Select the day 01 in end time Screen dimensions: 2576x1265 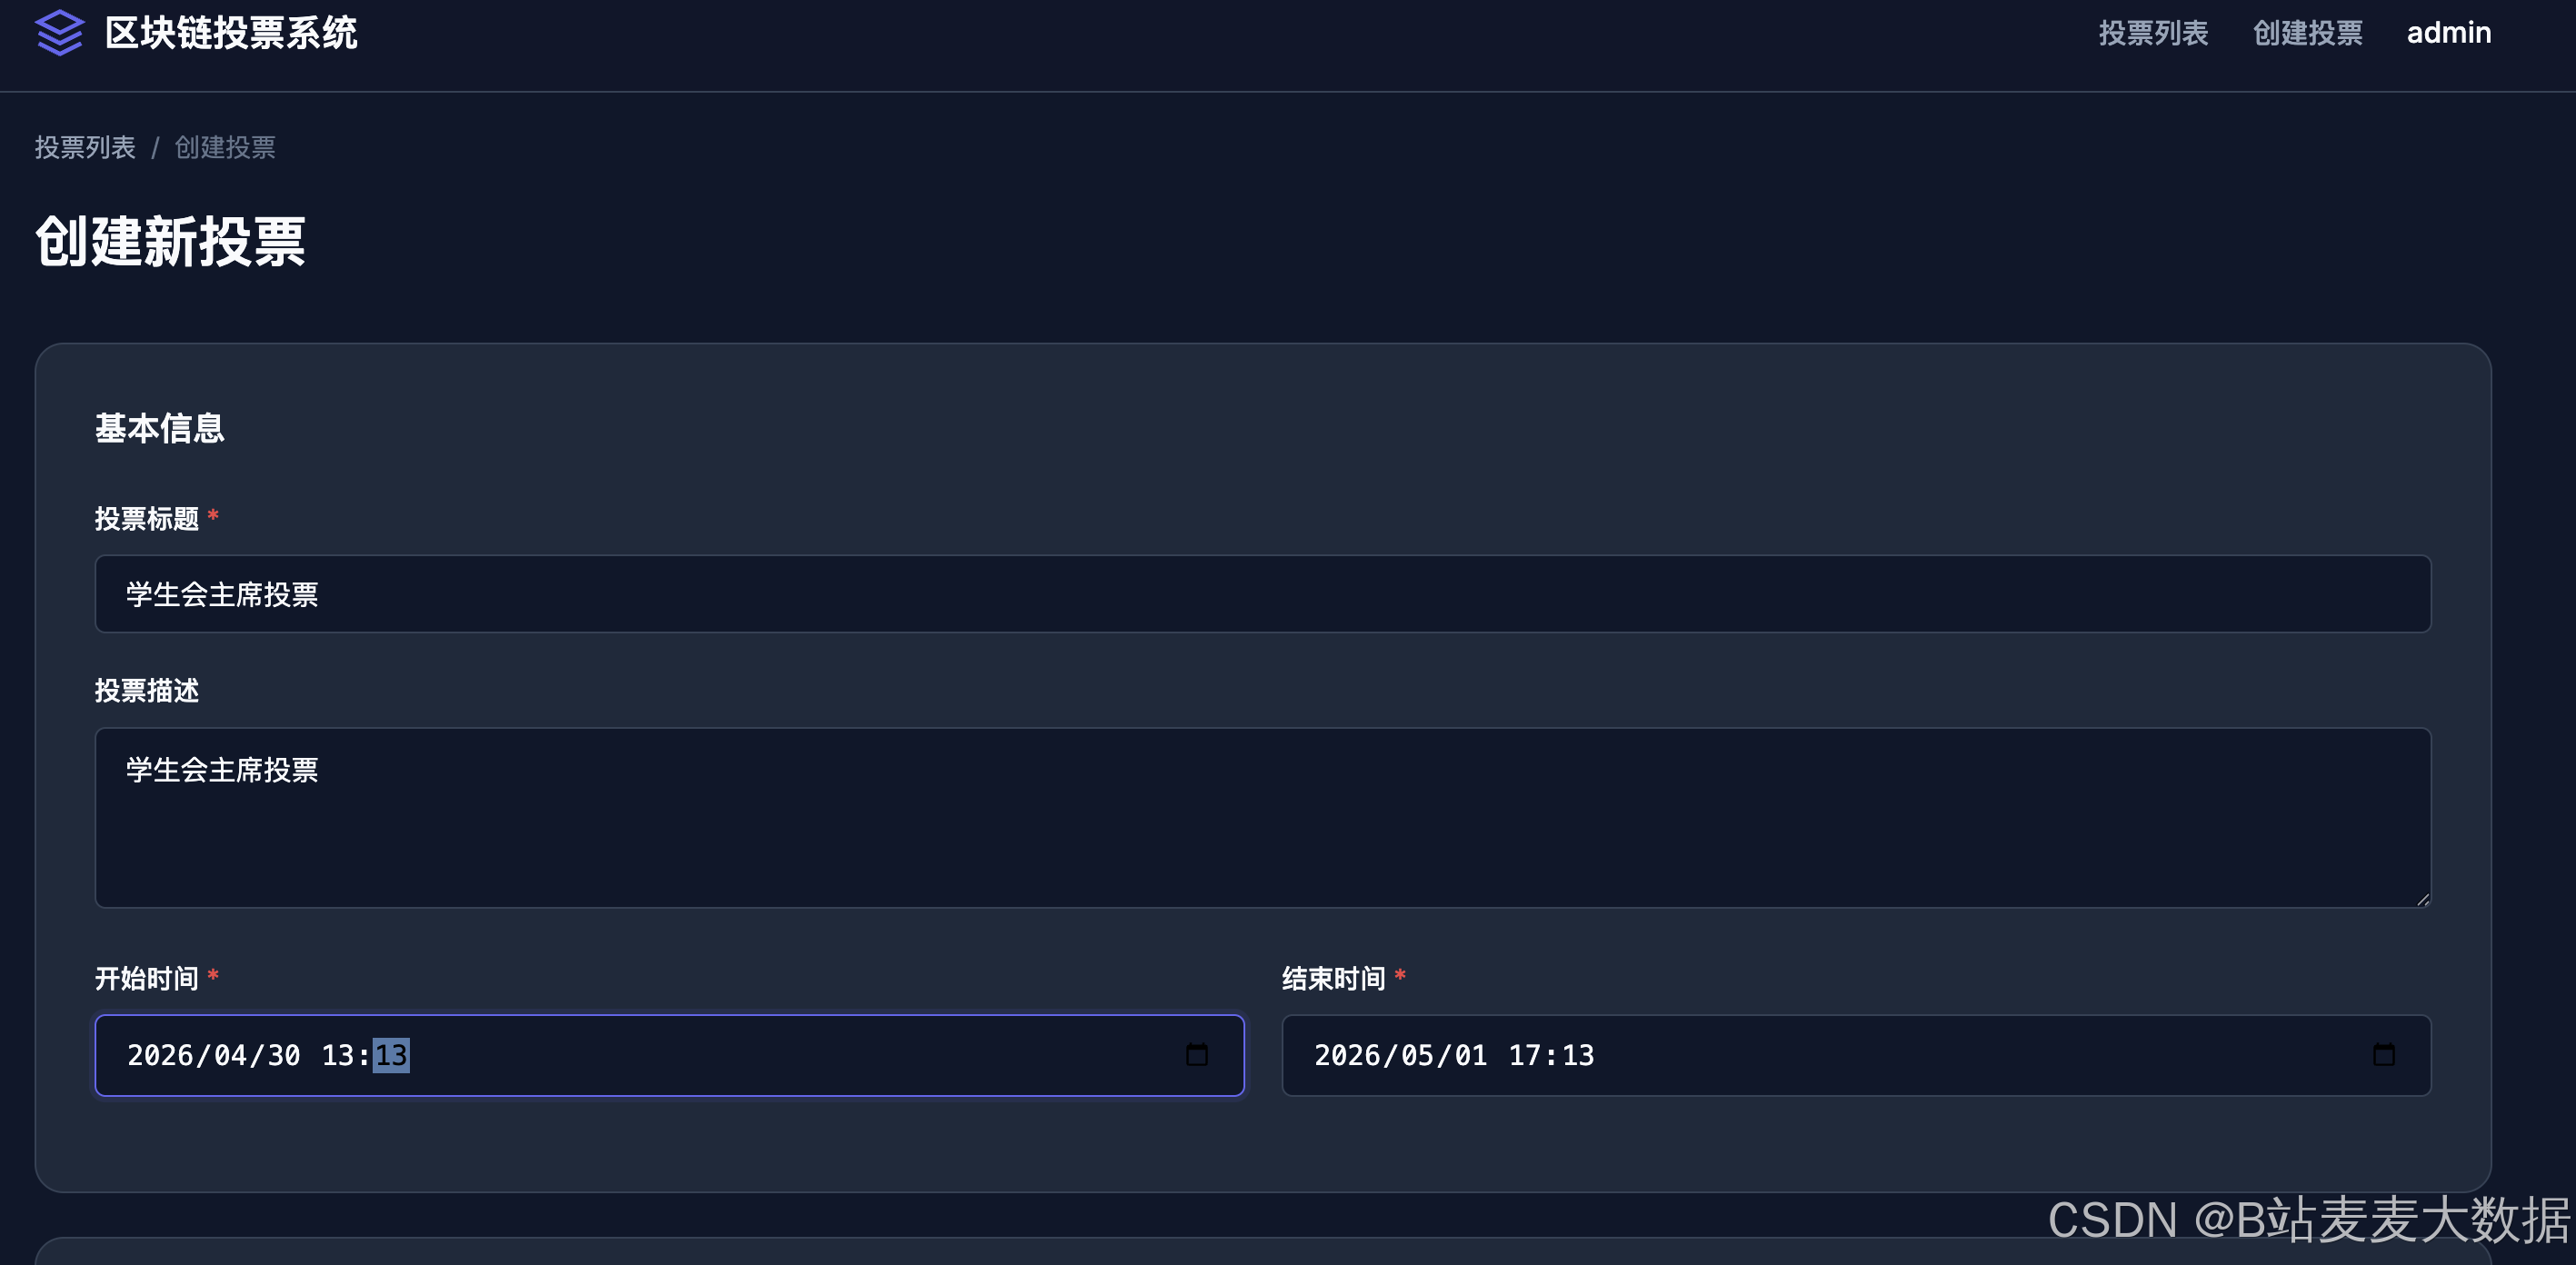point(1471,1056)
